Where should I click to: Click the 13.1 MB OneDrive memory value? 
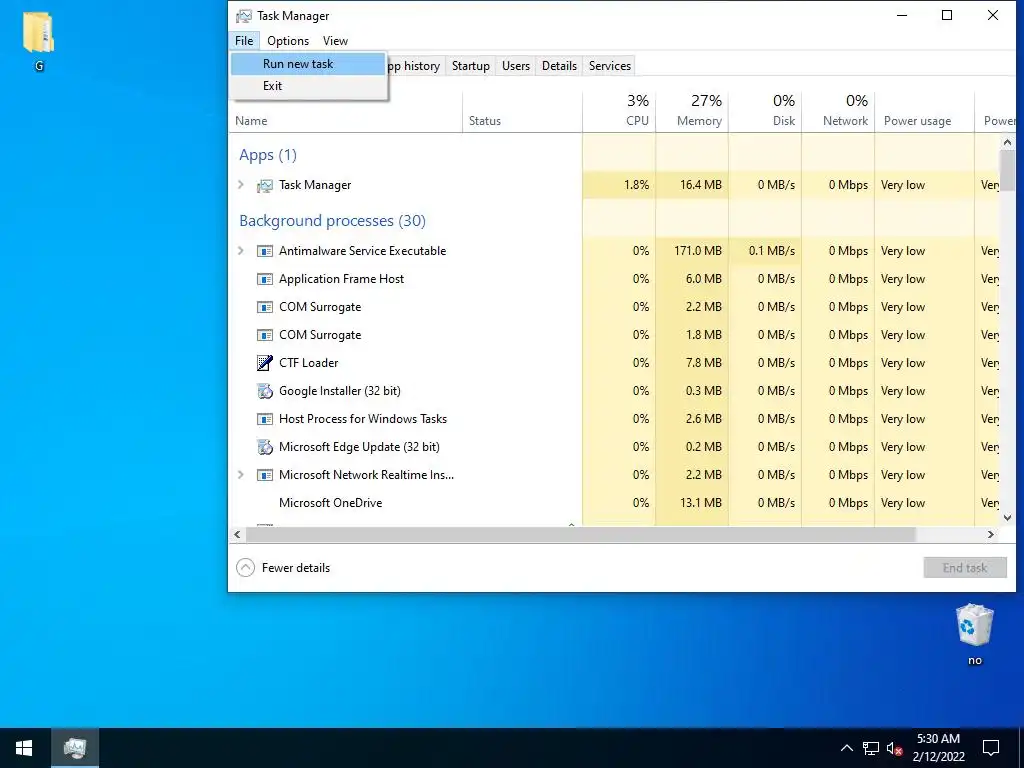tap(703, 503)
